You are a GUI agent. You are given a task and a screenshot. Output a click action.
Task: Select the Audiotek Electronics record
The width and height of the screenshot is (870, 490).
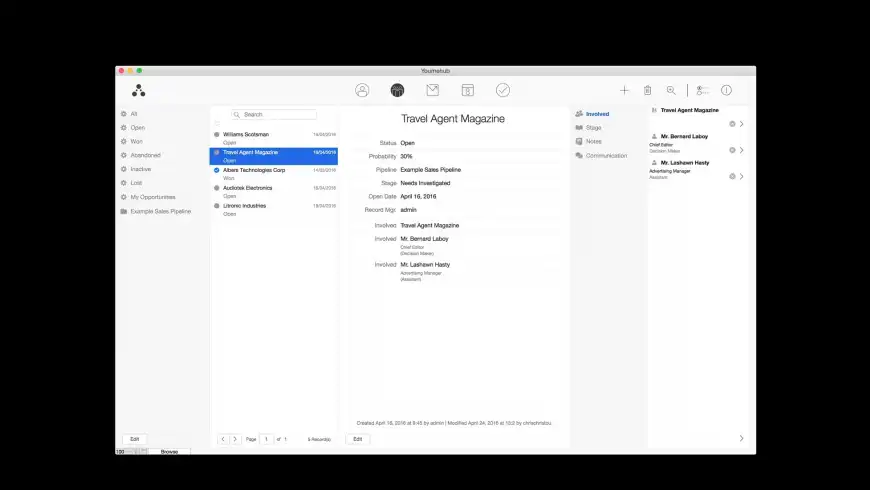(x=274, y=191)
